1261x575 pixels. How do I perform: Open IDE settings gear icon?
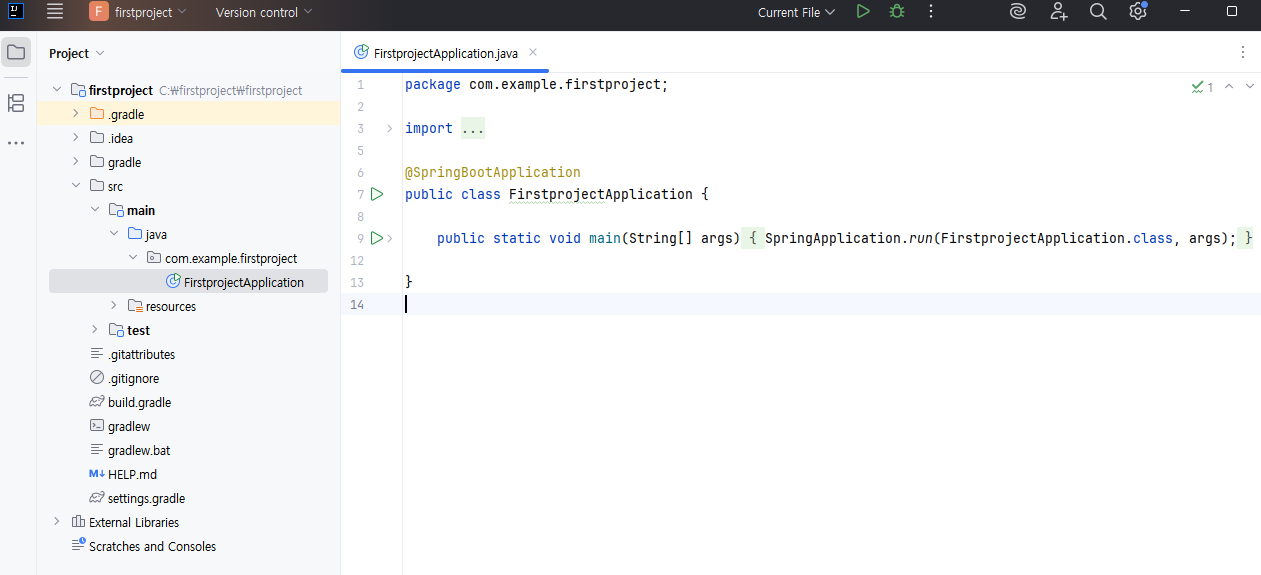click(x=1137, y=12)
